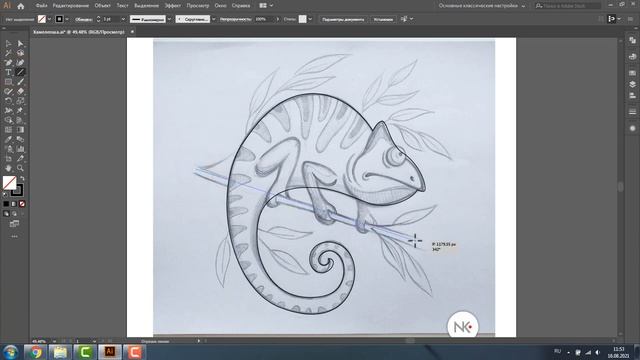Select the Rectangle tool
This screenshot has width=640, height=360.
coord(8,82)
